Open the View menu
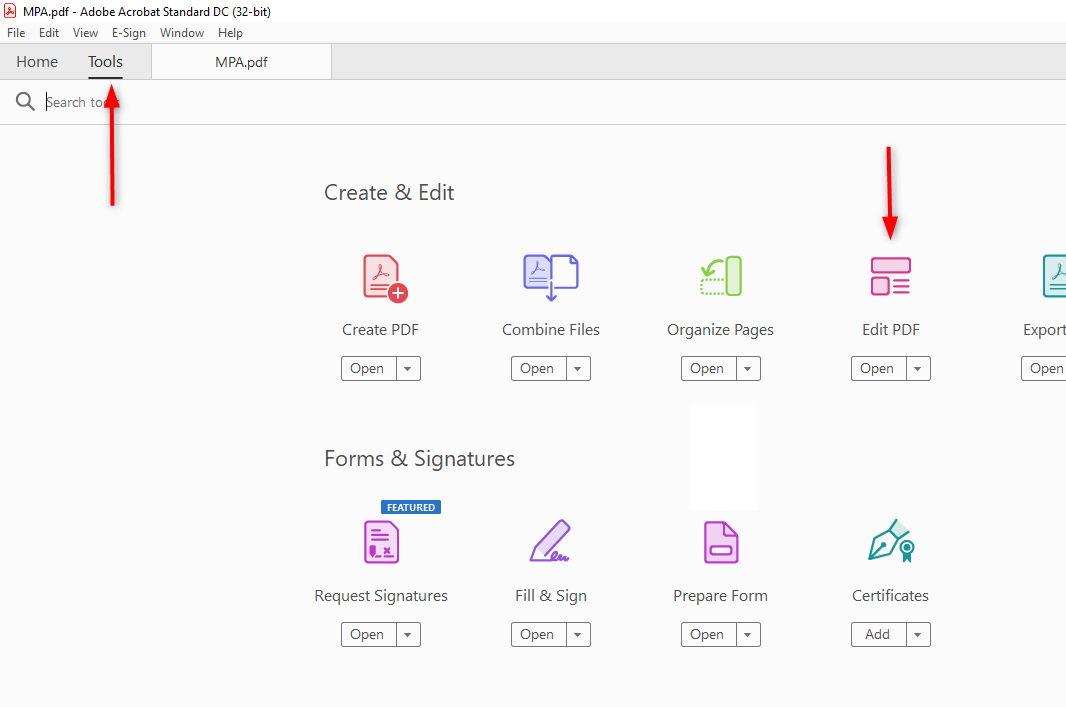This screenshot has width=1066, height=707. (x=86, y=33)
